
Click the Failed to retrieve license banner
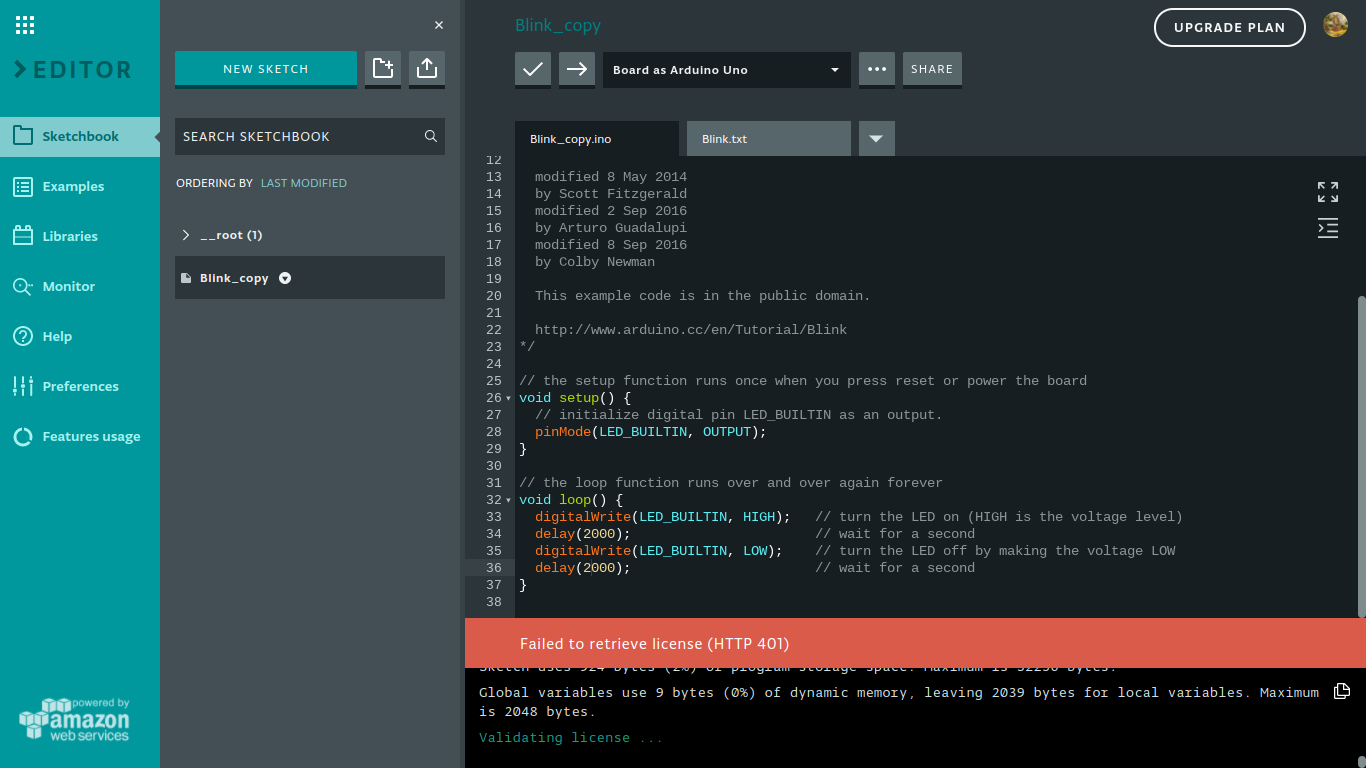(915, 643)
